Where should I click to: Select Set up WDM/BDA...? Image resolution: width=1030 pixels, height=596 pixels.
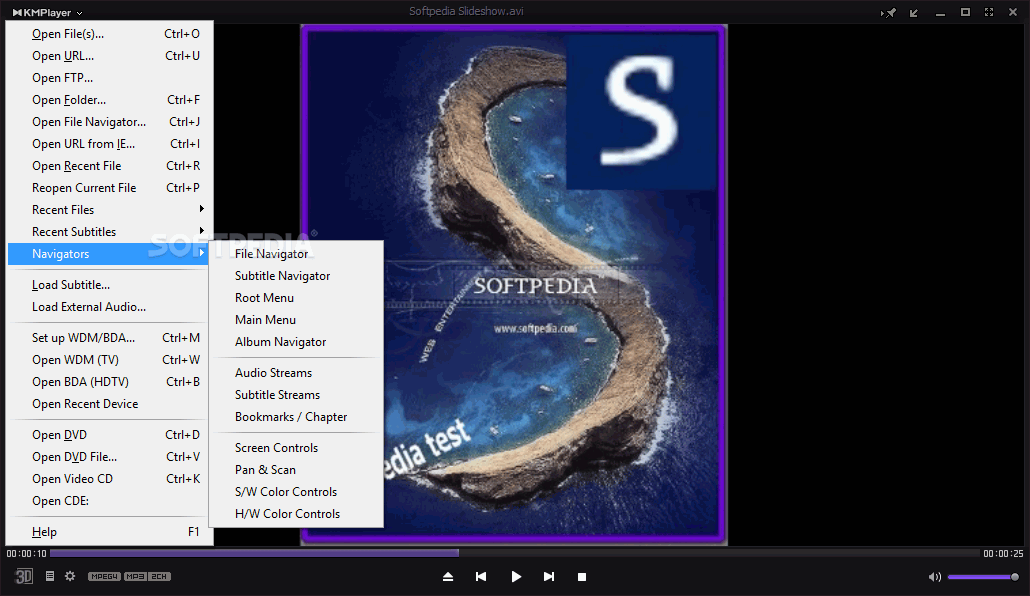tap(110, 338)
